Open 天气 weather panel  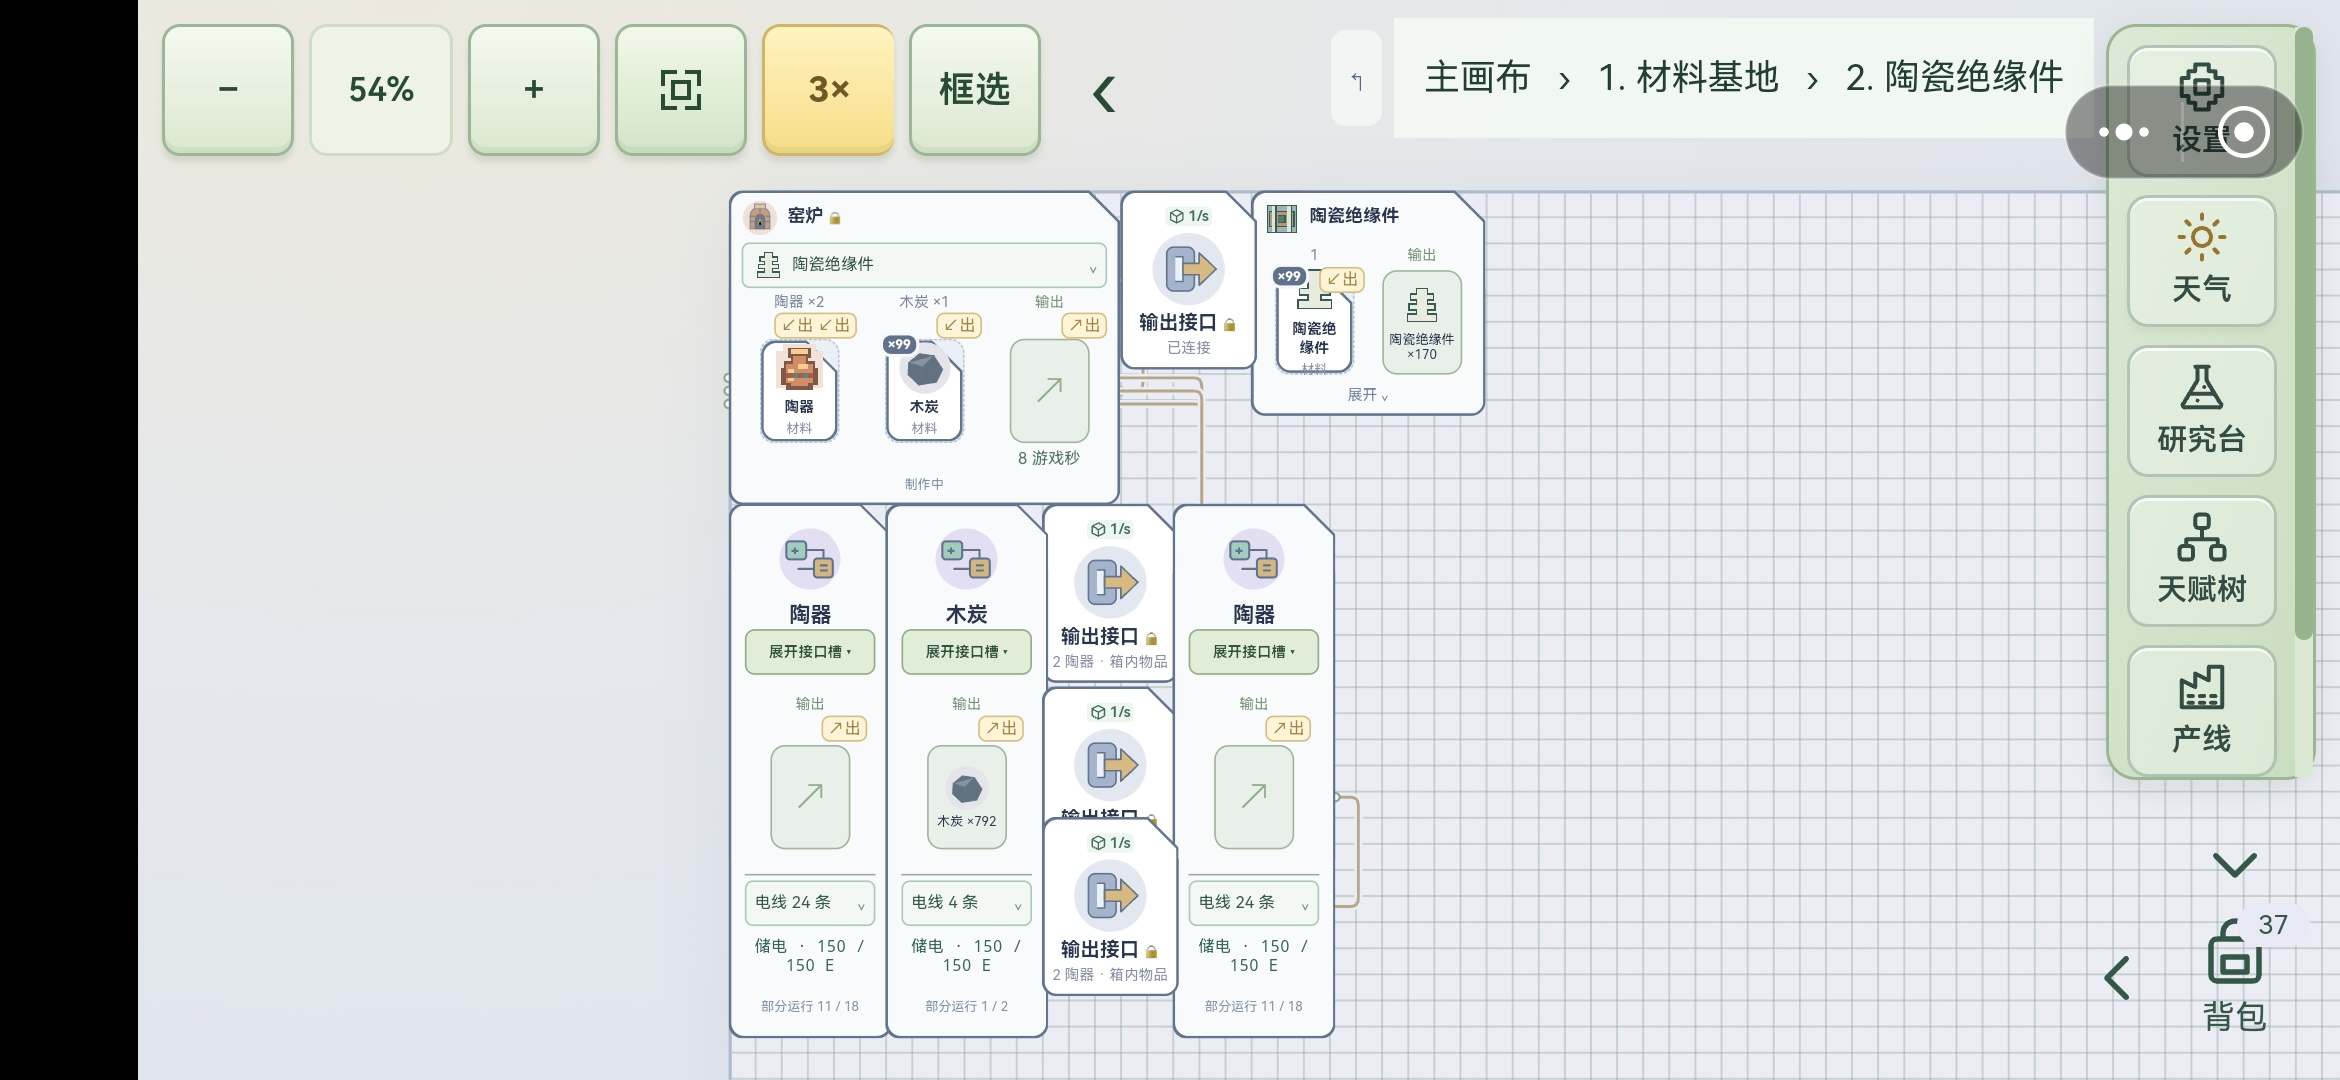coord(2201,261)
